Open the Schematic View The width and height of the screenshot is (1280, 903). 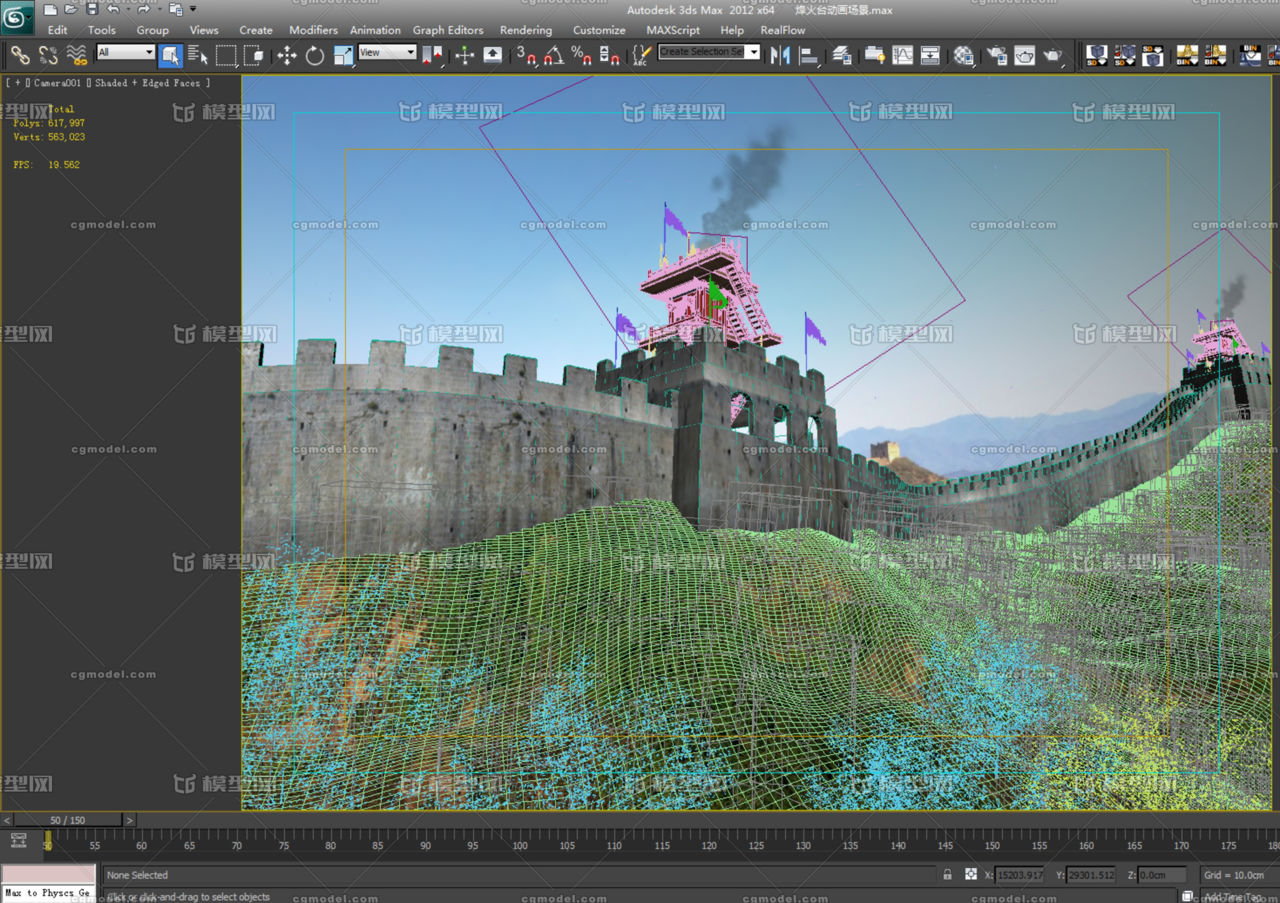pyautogui.click(x=931, y=55)
